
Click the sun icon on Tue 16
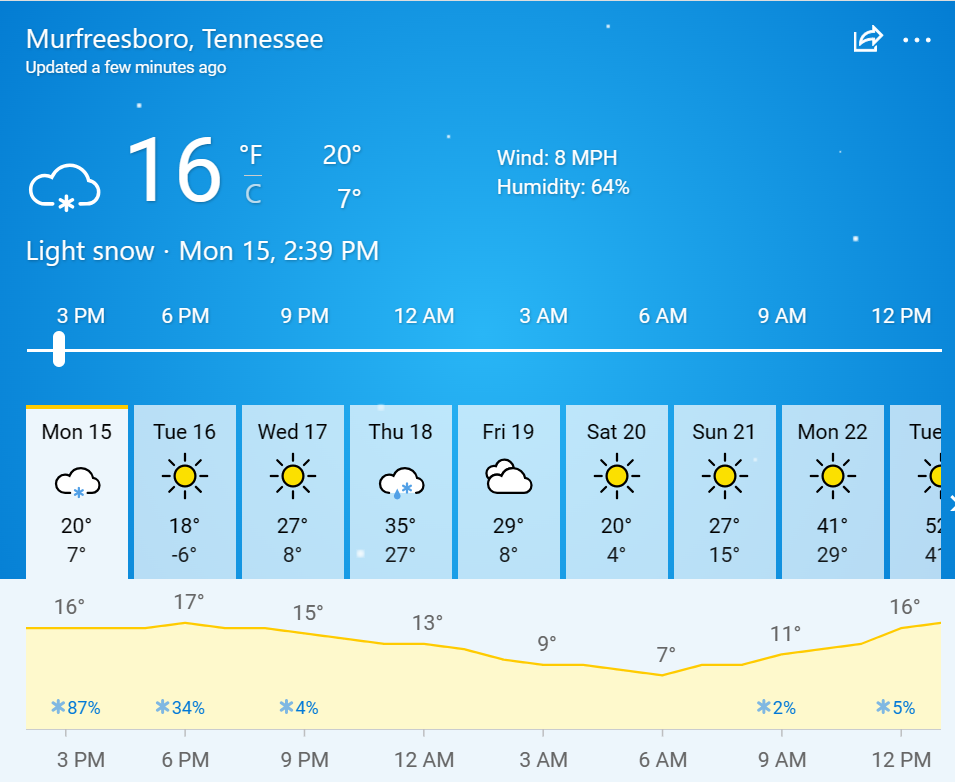185,476
